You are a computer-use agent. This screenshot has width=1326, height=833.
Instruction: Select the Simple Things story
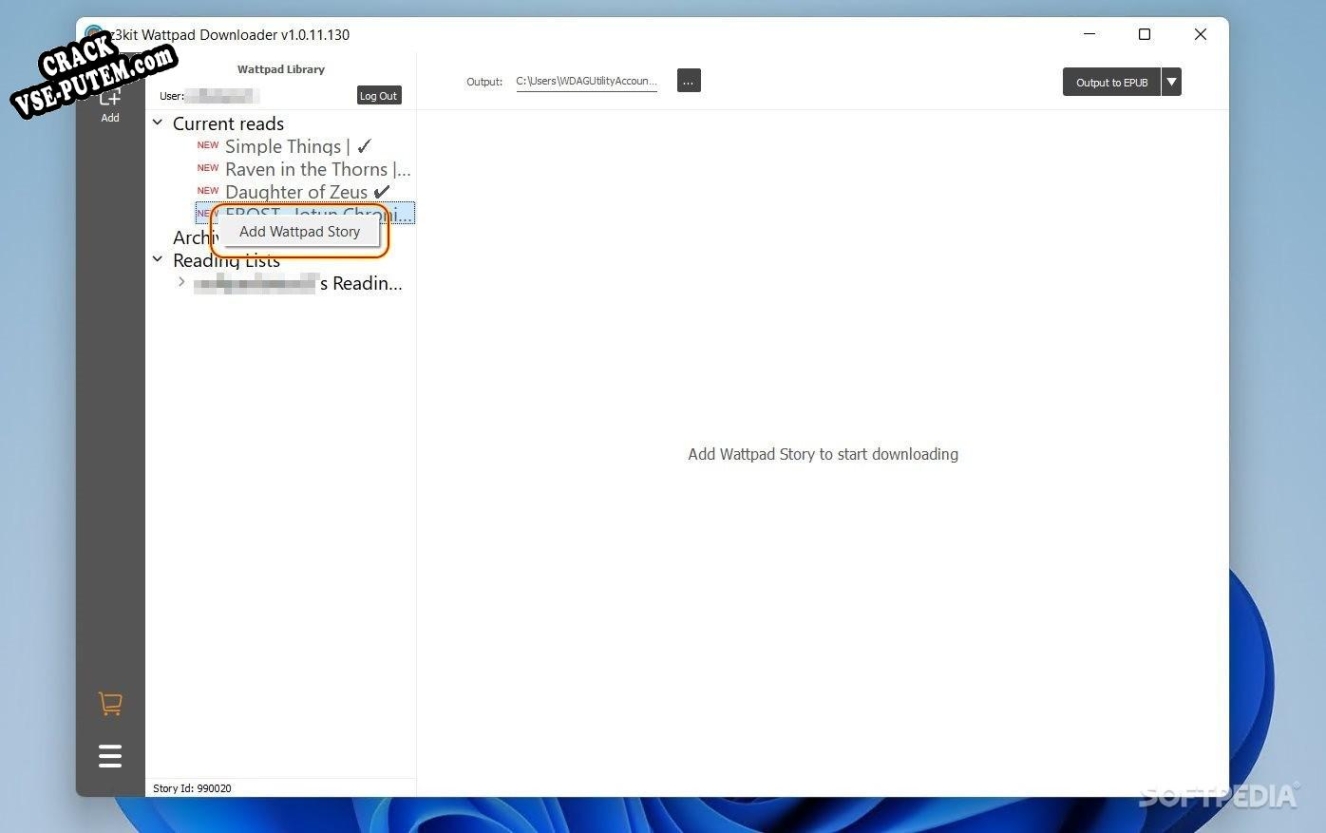(x=298, y=146)
